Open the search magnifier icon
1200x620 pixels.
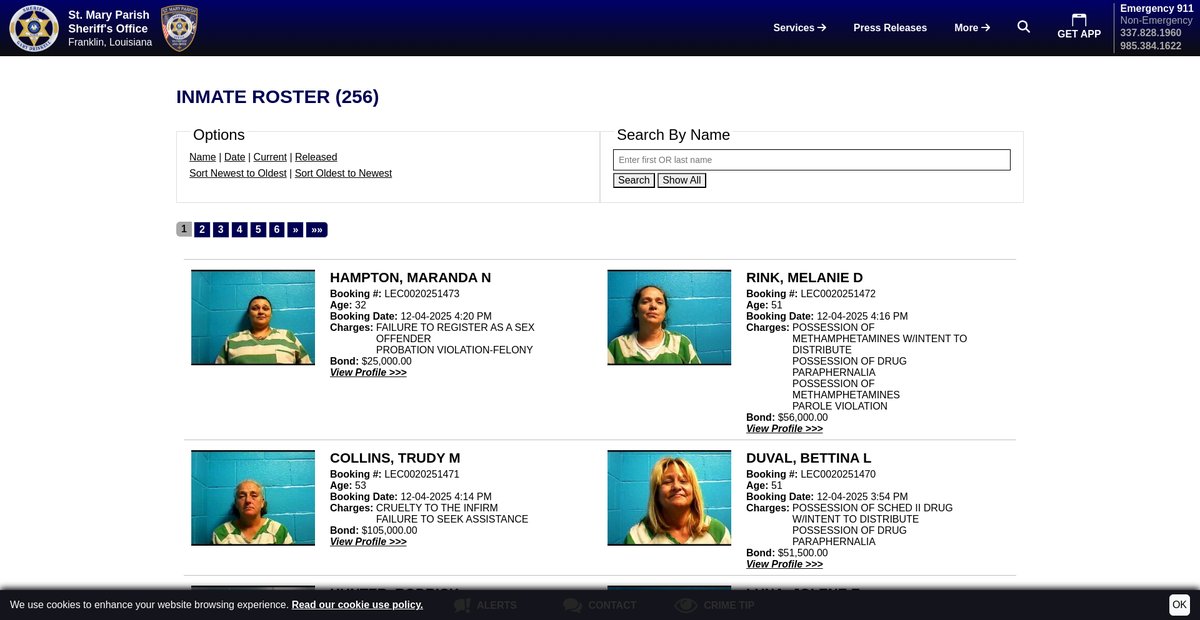click(x=1023, y=27)
